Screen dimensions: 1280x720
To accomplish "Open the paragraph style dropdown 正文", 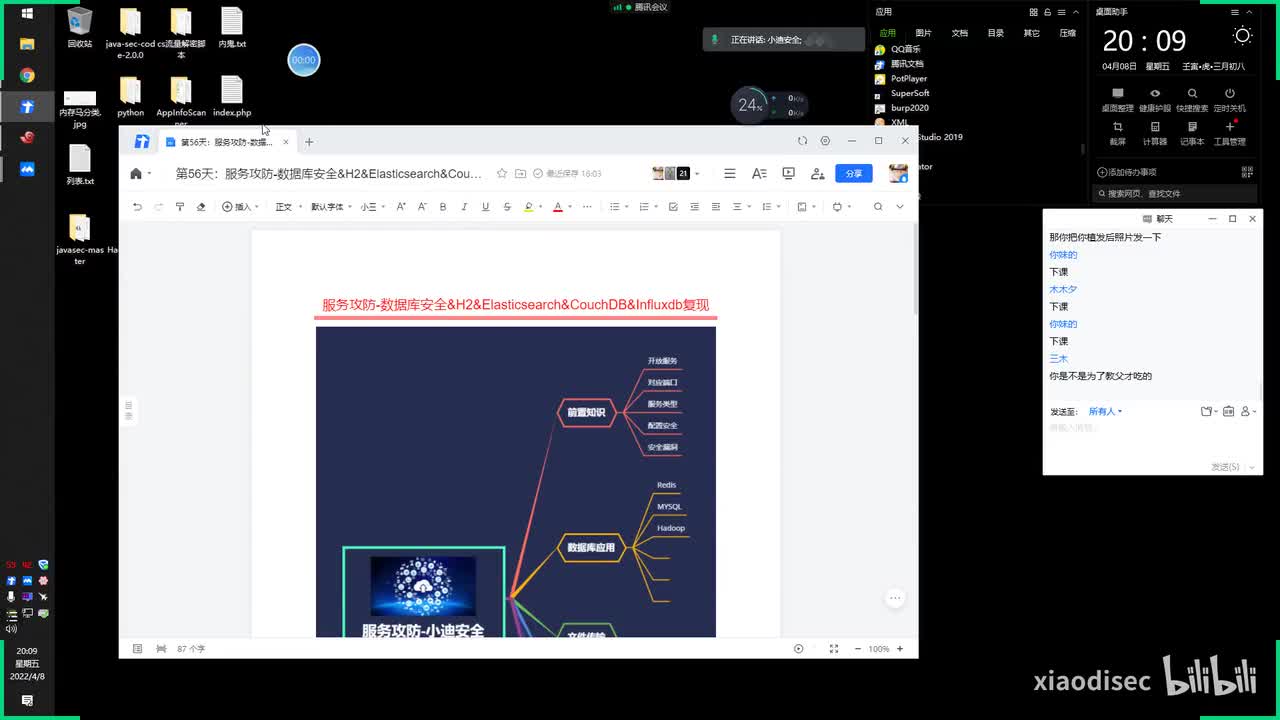I will pos(288,207).
